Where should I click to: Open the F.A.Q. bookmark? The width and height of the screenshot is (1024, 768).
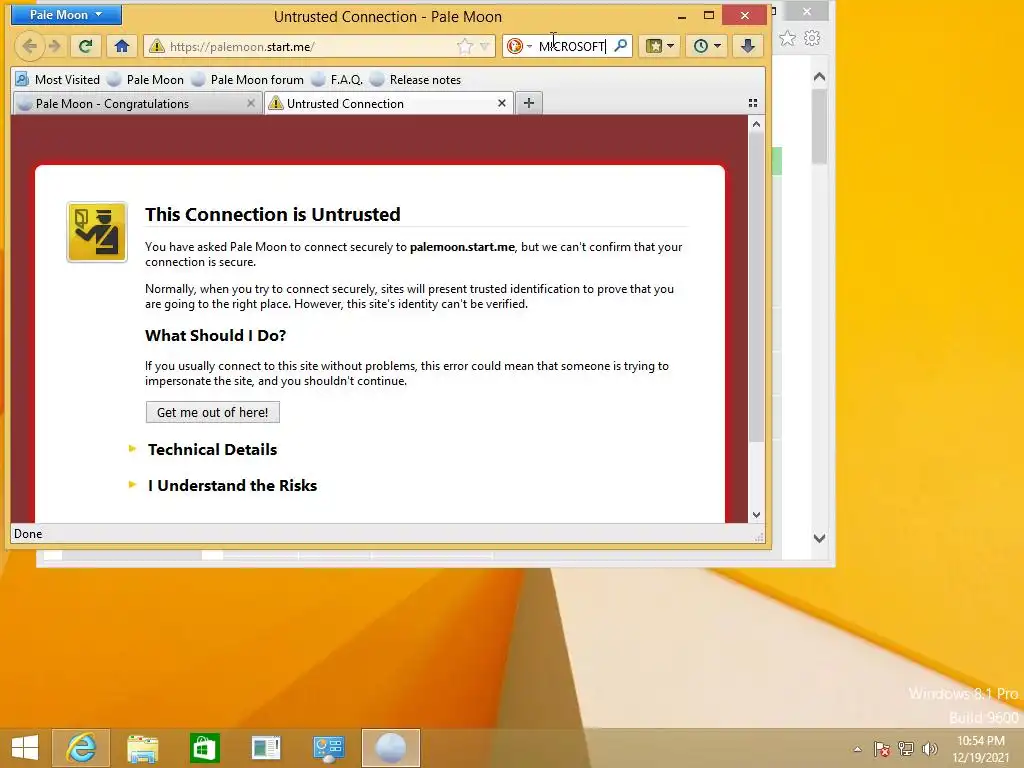point(337,80)
